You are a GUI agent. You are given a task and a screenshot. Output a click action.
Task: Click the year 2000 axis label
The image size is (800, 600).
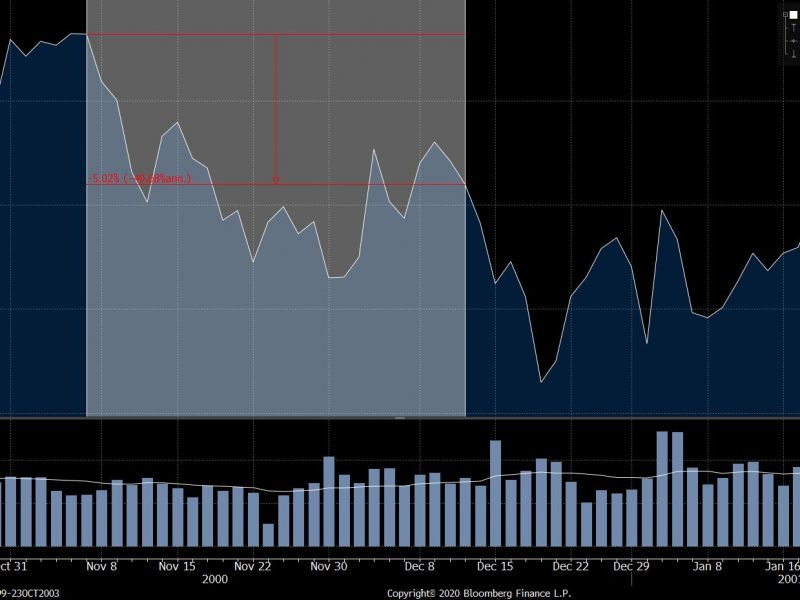click(215, 579)
